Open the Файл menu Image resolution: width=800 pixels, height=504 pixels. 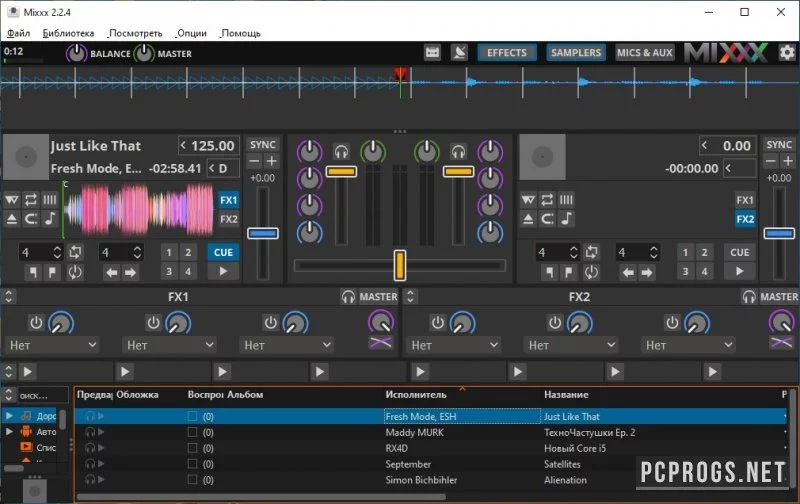coord(18,33)
